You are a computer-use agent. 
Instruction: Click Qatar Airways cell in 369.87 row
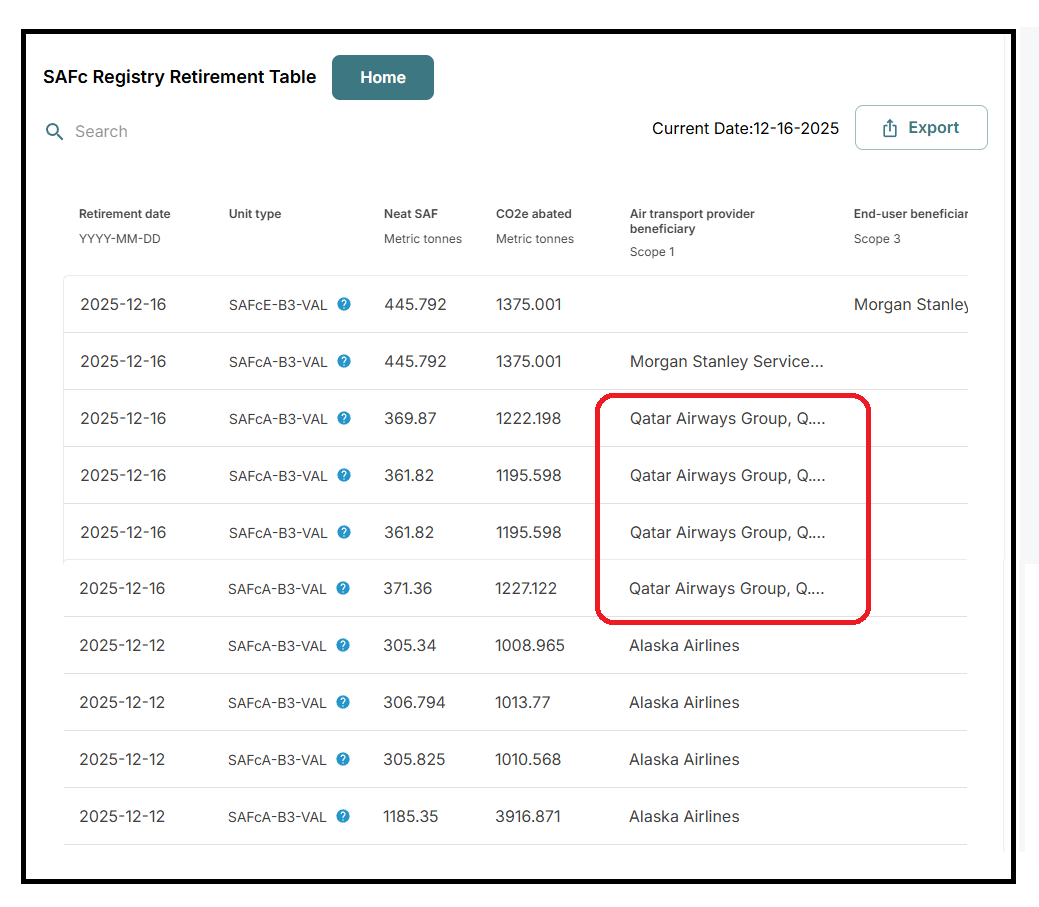click(x=727, y=418)
